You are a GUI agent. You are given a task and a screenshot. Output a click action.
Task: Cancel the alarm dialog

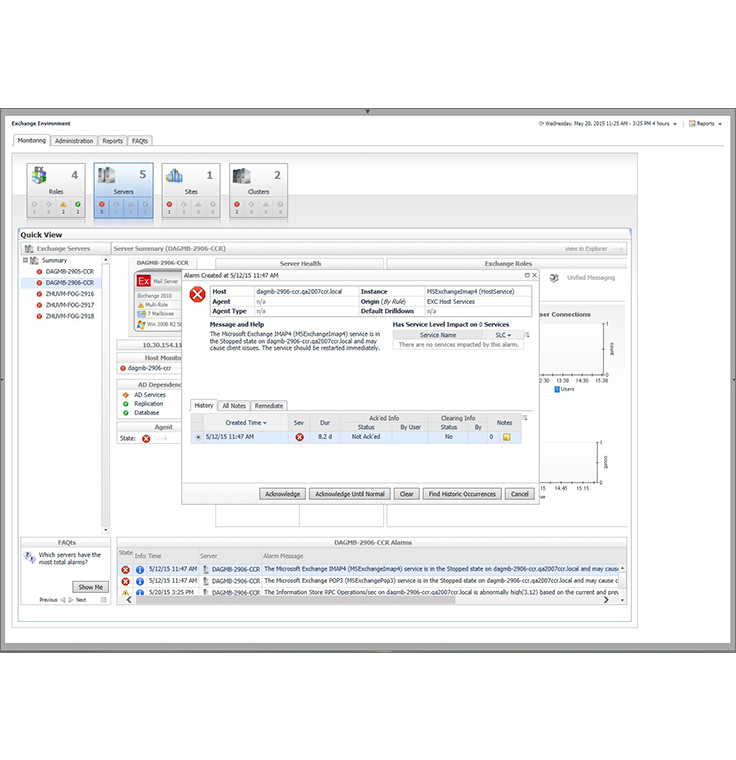(x=520, y=494)
